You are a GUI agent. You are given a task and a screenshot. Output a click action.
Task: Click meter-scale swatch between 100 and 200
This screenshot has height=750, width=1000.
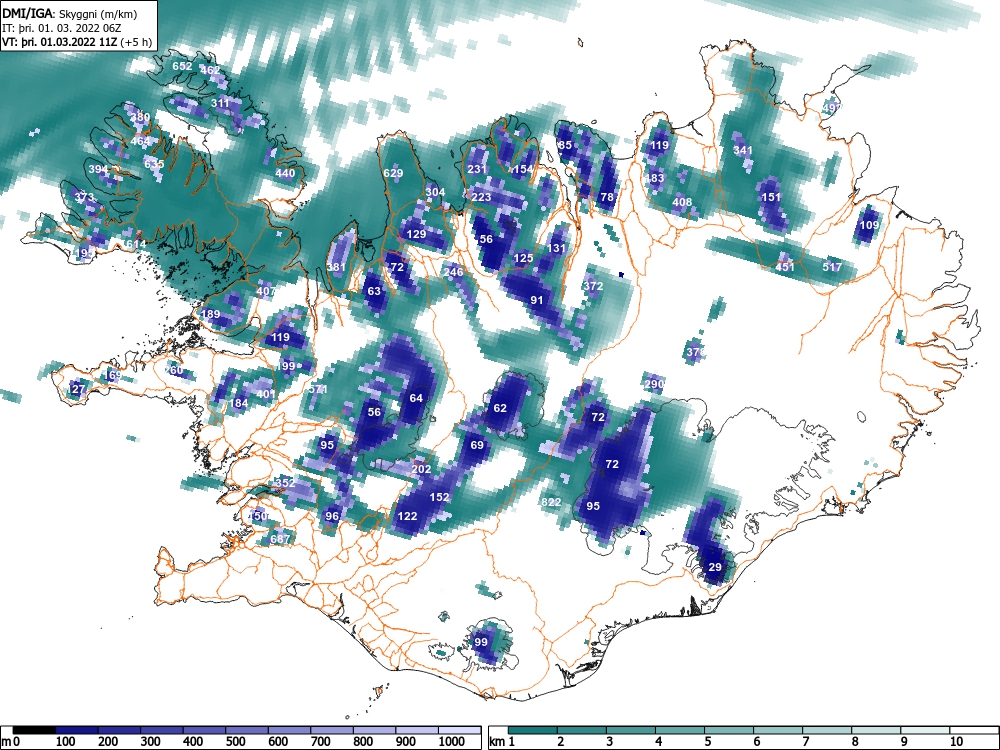[x=77, y=730]
